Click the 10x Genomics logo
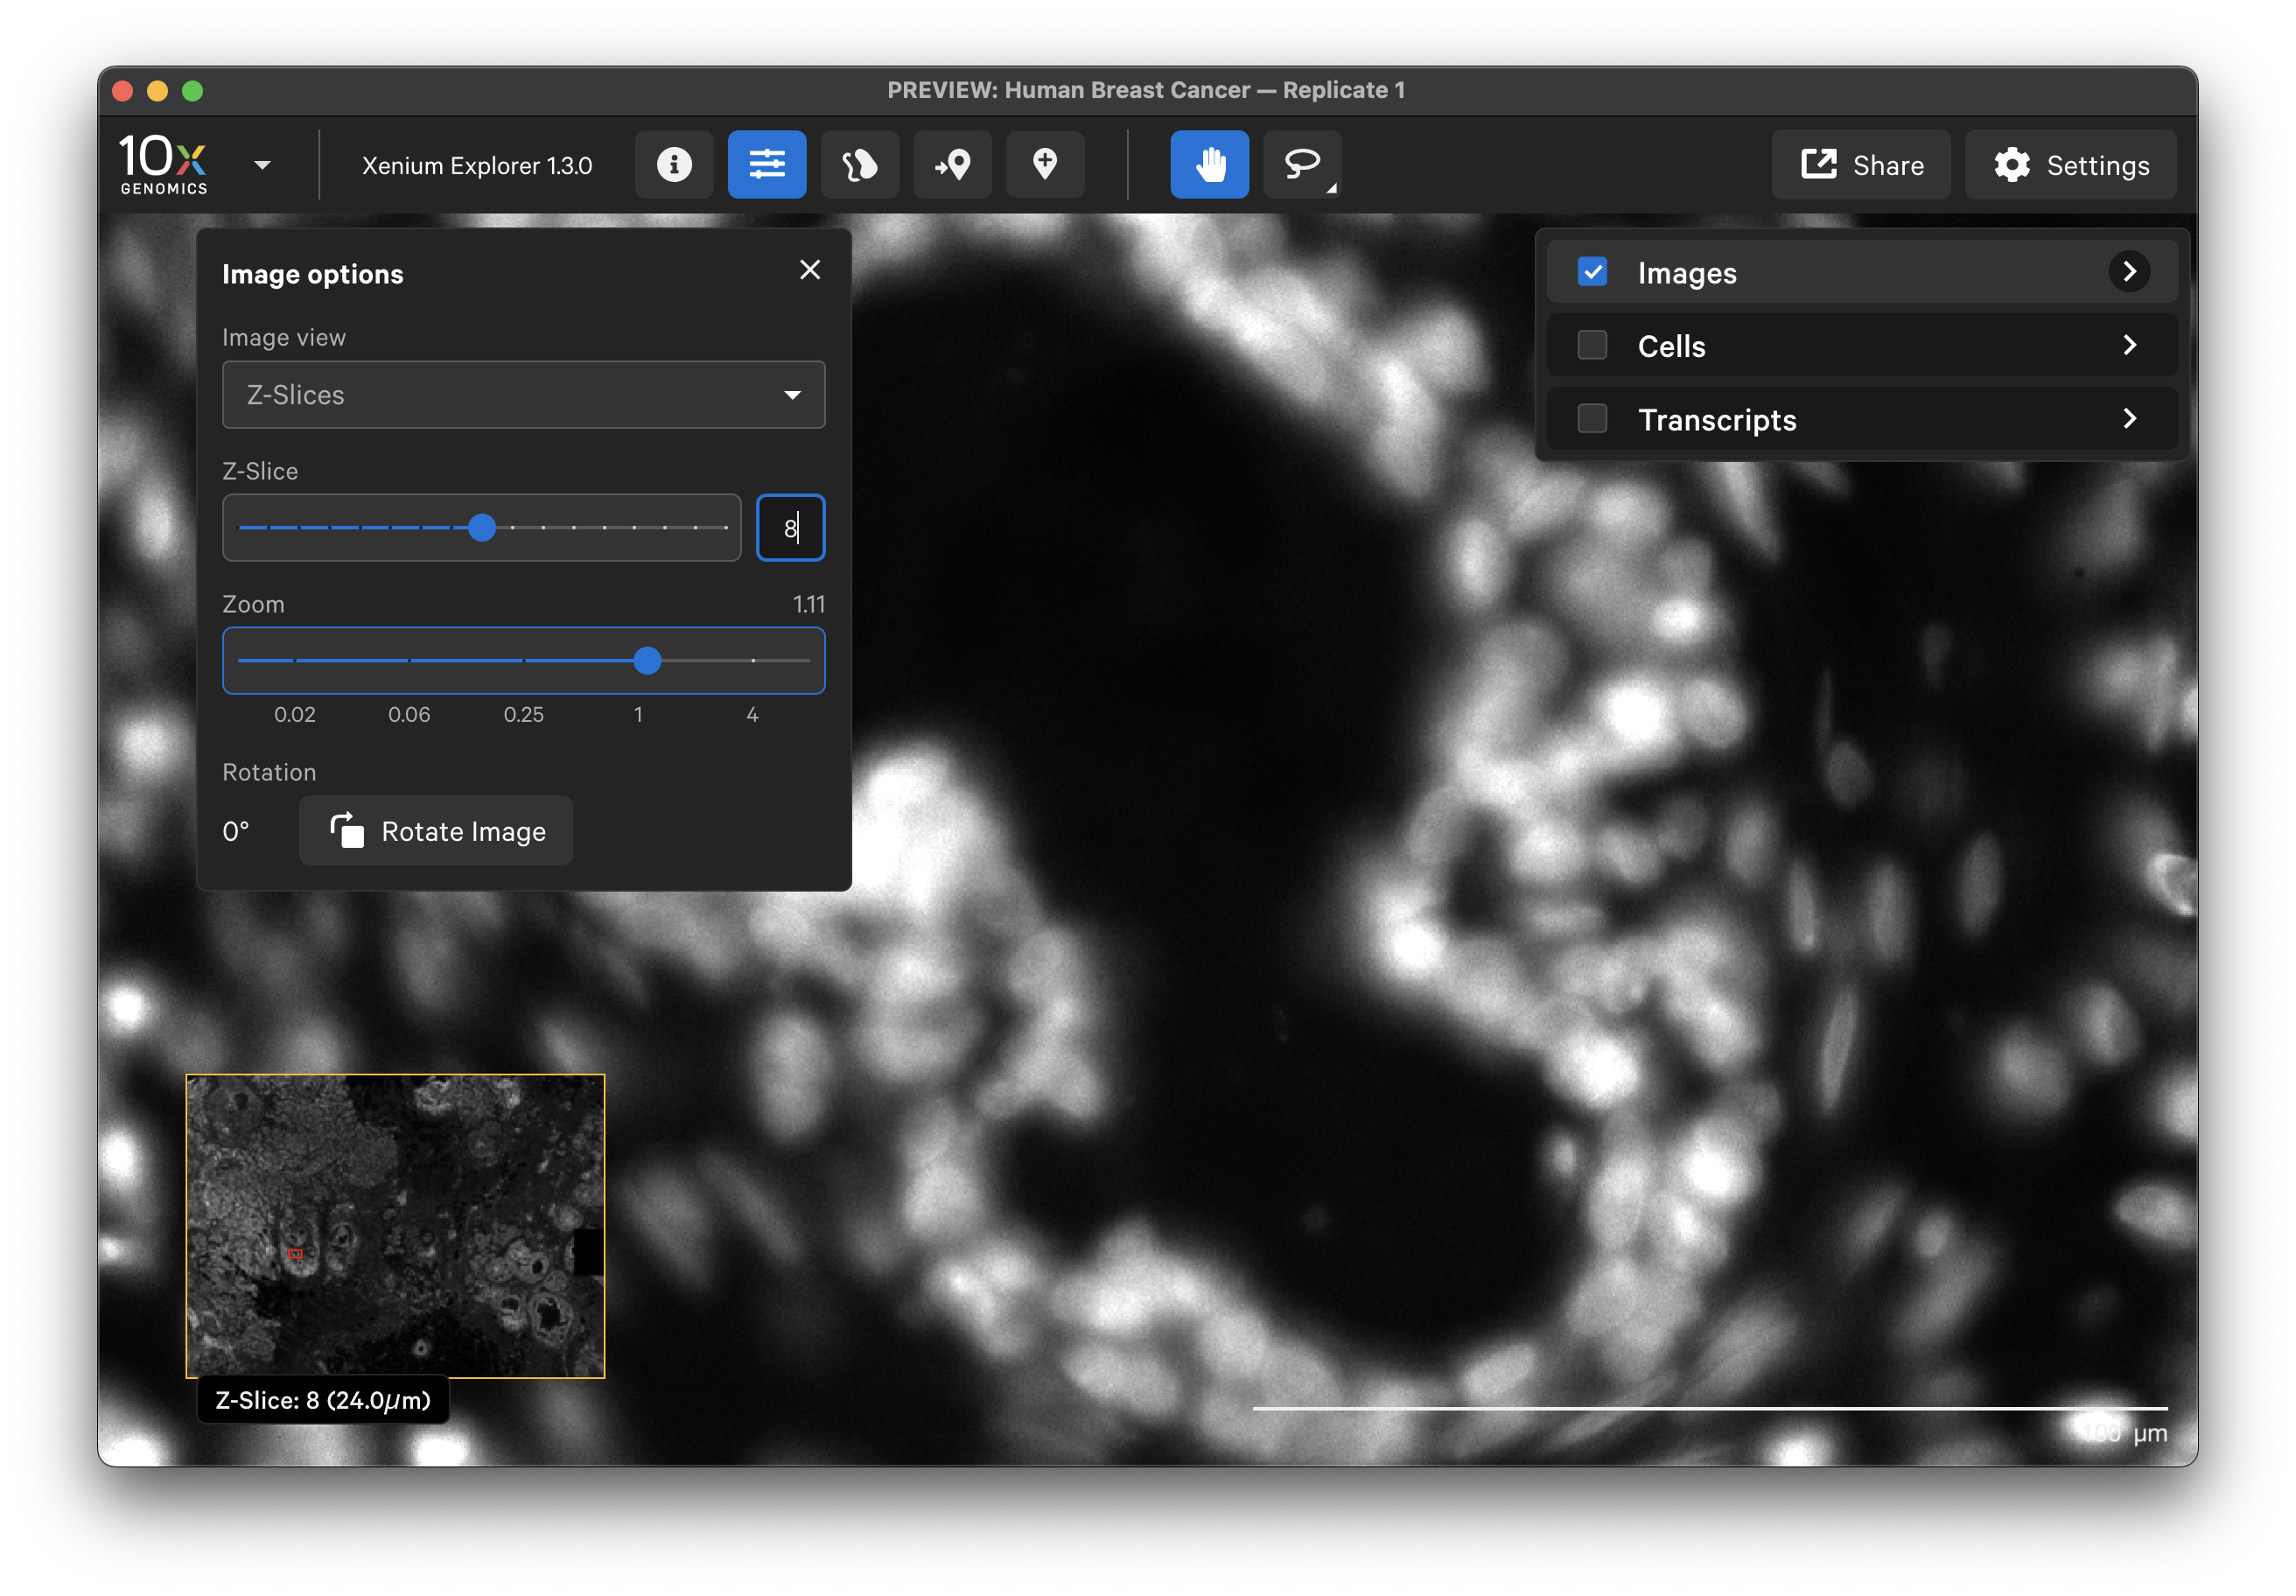 163,164
